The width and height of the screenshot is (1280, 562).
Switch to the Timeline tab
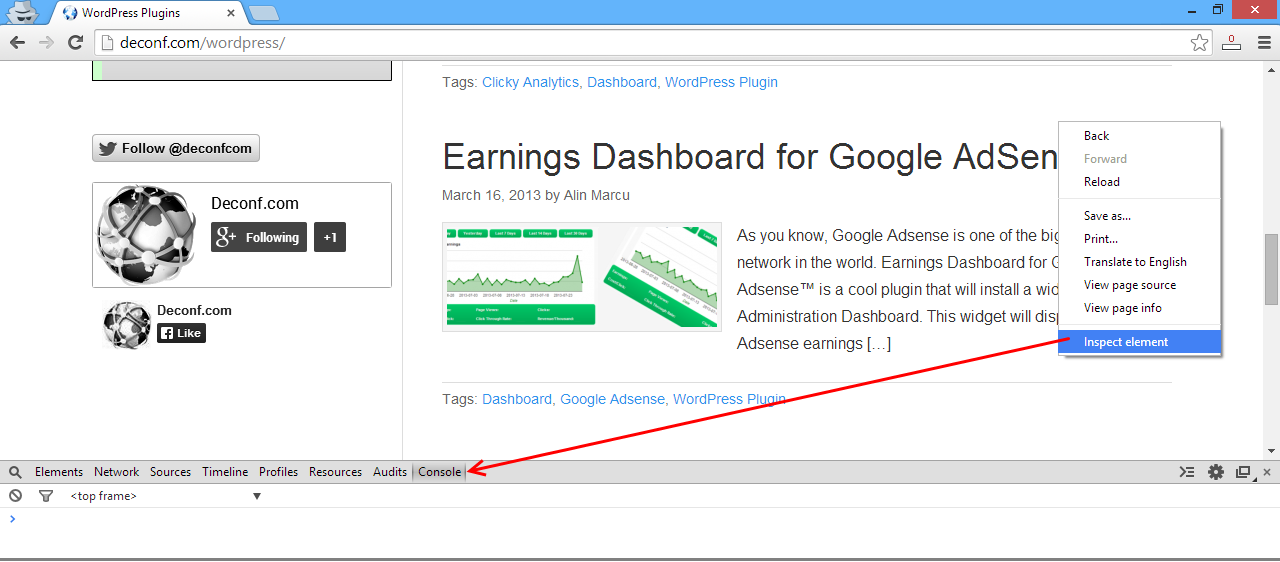tap(225, 472)
